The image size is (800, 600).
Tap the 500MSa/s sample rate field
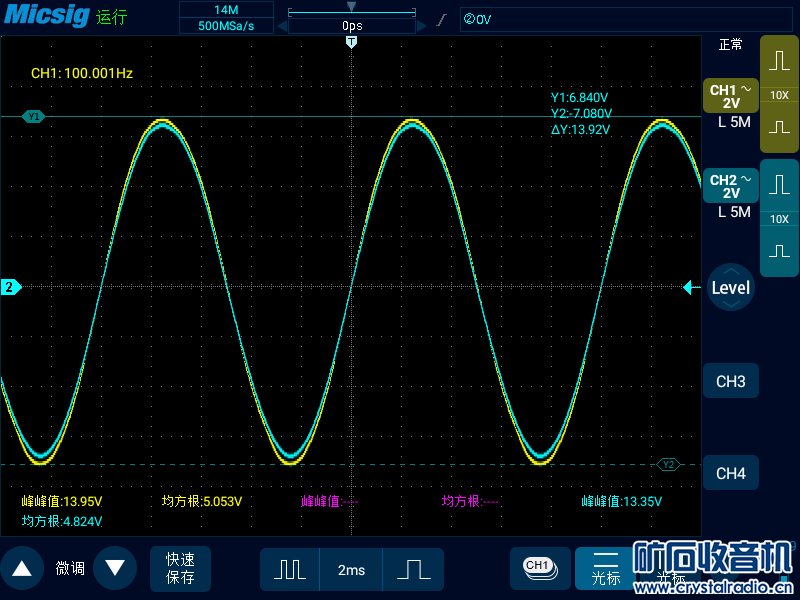coord(227,26)
